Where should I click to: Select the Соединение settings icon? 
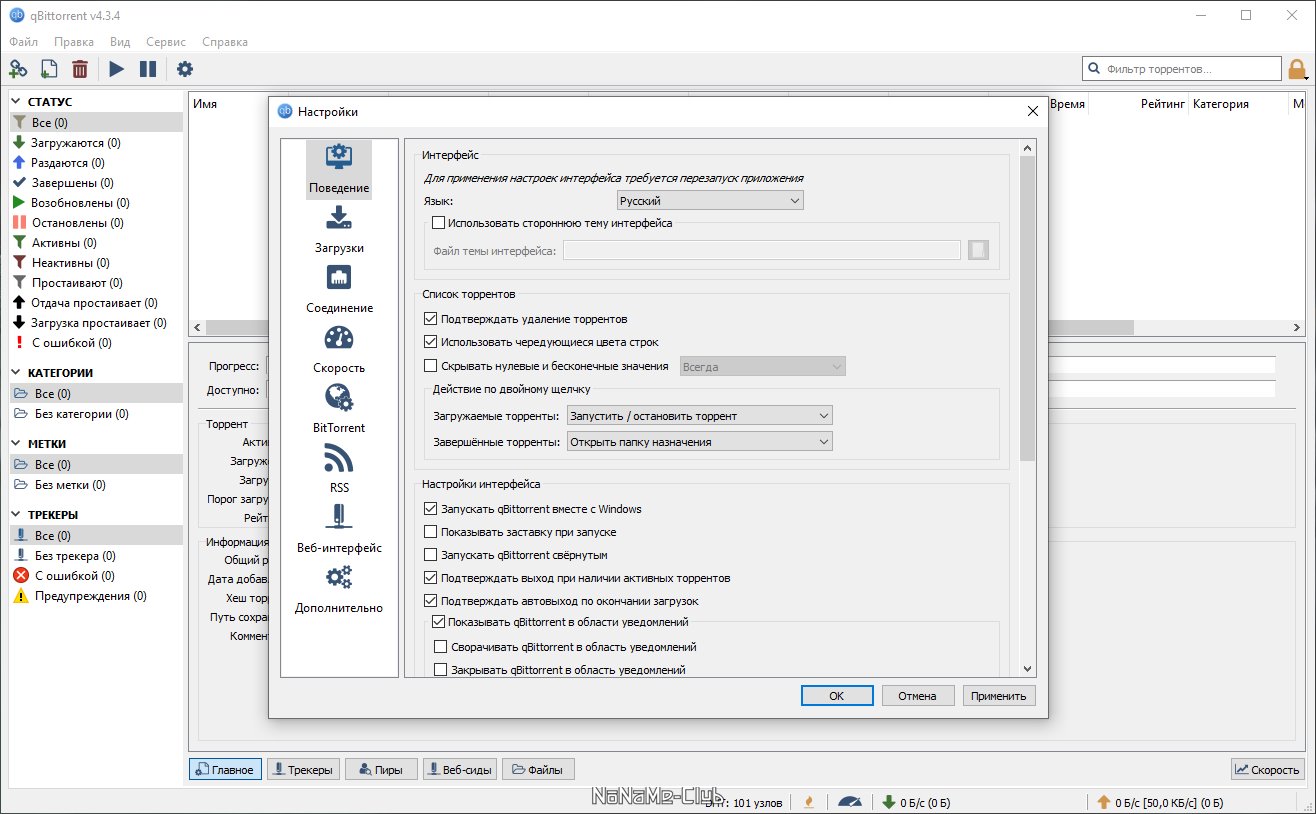tap(339, 278)
